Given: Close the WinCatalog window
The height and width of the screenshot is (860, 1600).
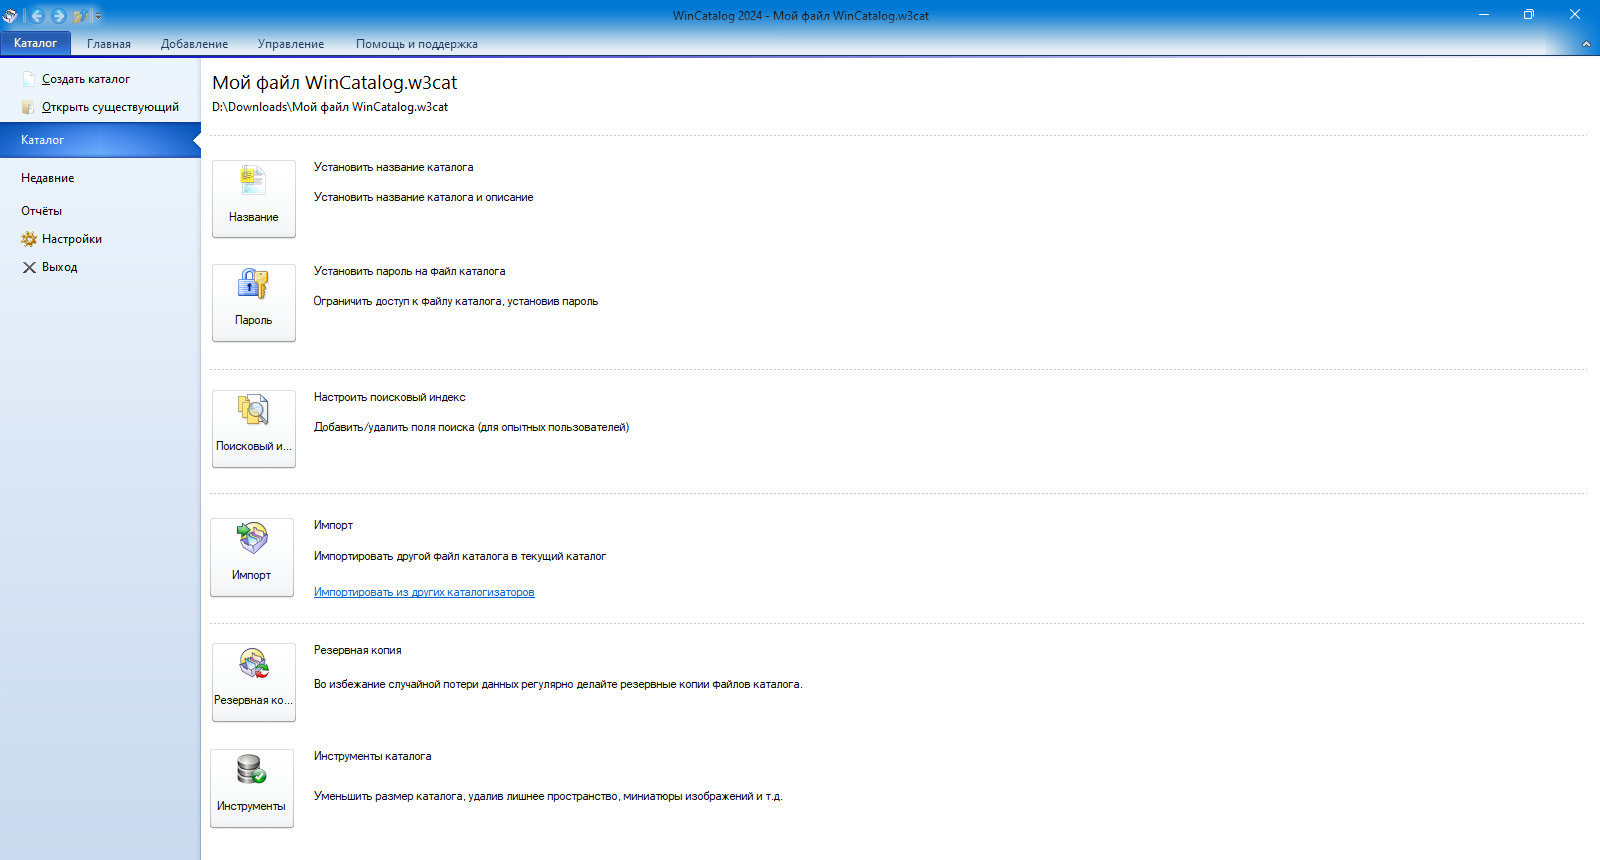Looking at the screenshot, I should pyautogui.click(x=1575, y=15).
